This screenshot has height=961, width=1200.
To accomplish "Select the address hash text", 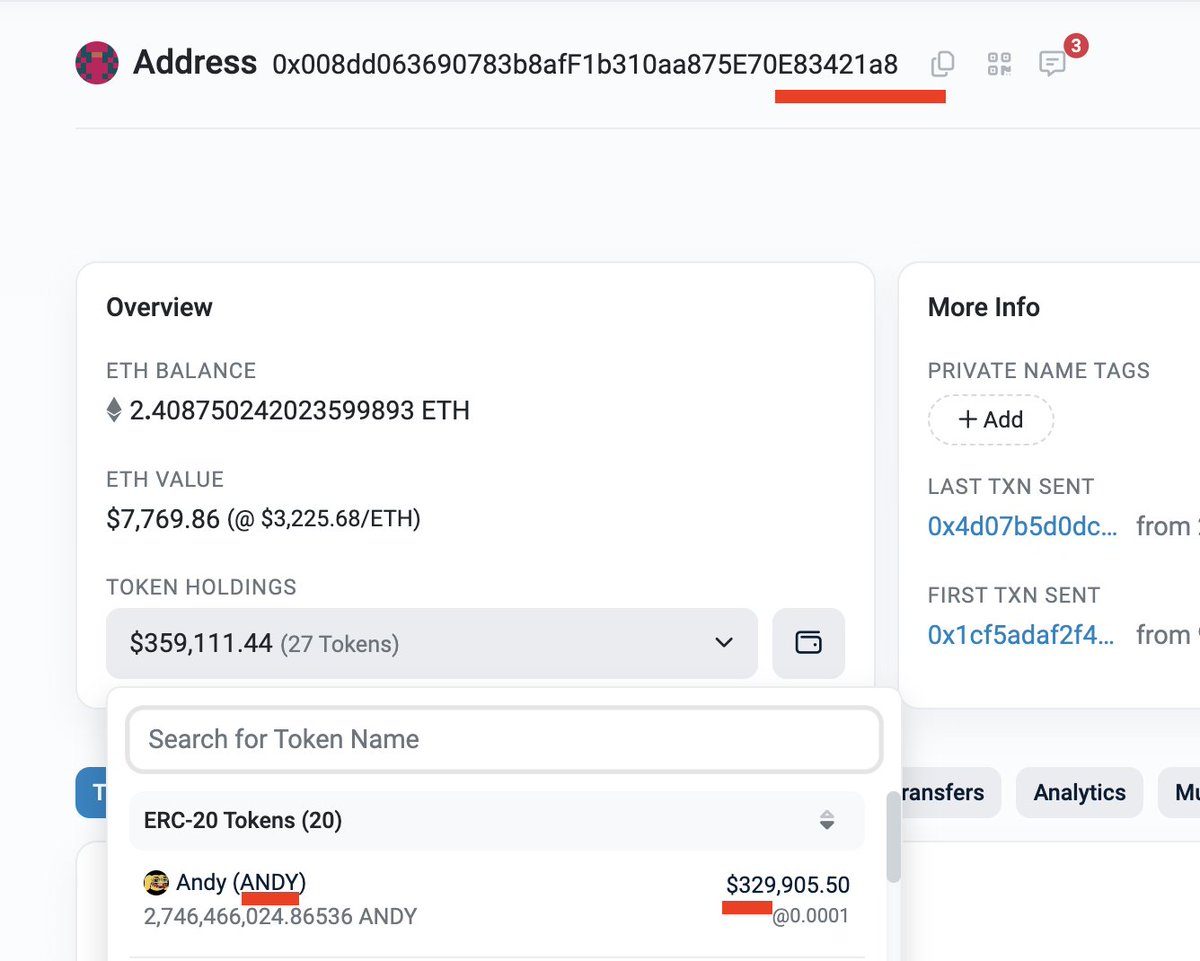I will pyautogui.click(x=585, y=65).
